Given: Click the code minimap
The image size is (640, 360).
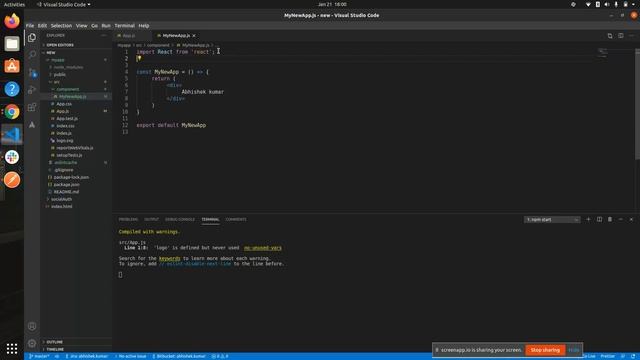Looking at the screenshot, I should 603,52.
